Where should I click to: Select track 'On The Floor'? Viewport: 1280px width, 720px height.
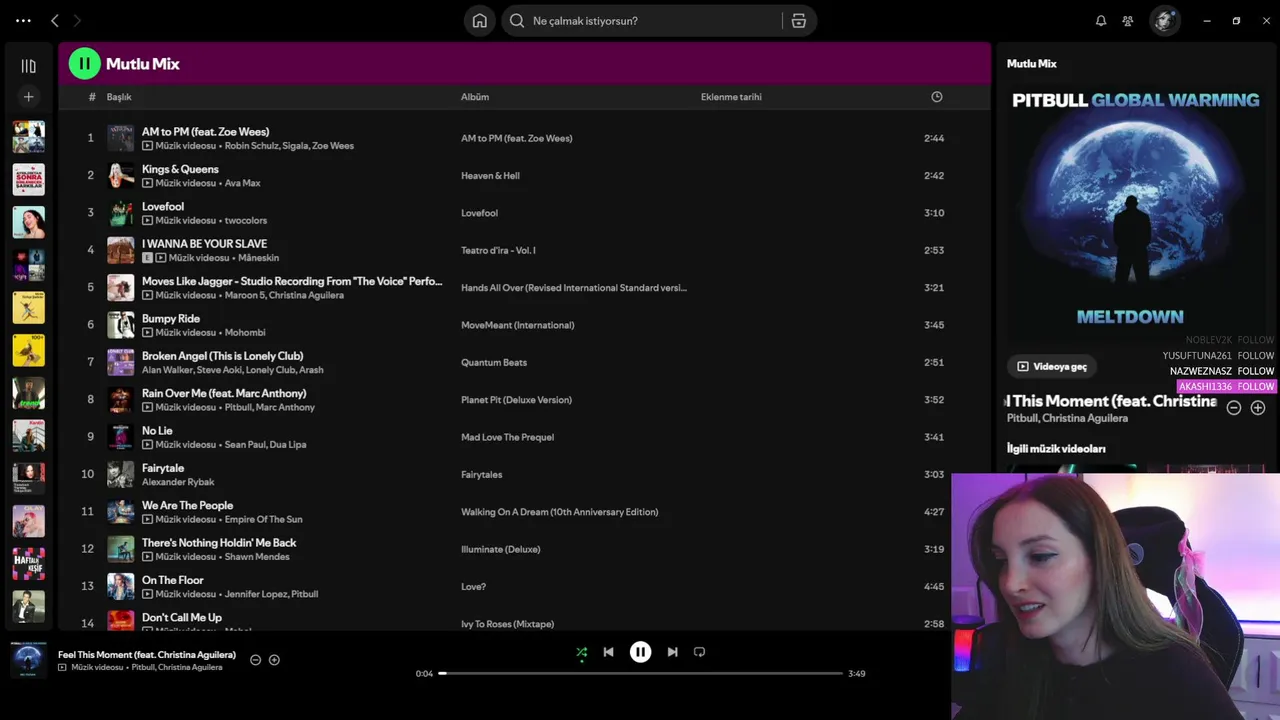pos(172,580)
